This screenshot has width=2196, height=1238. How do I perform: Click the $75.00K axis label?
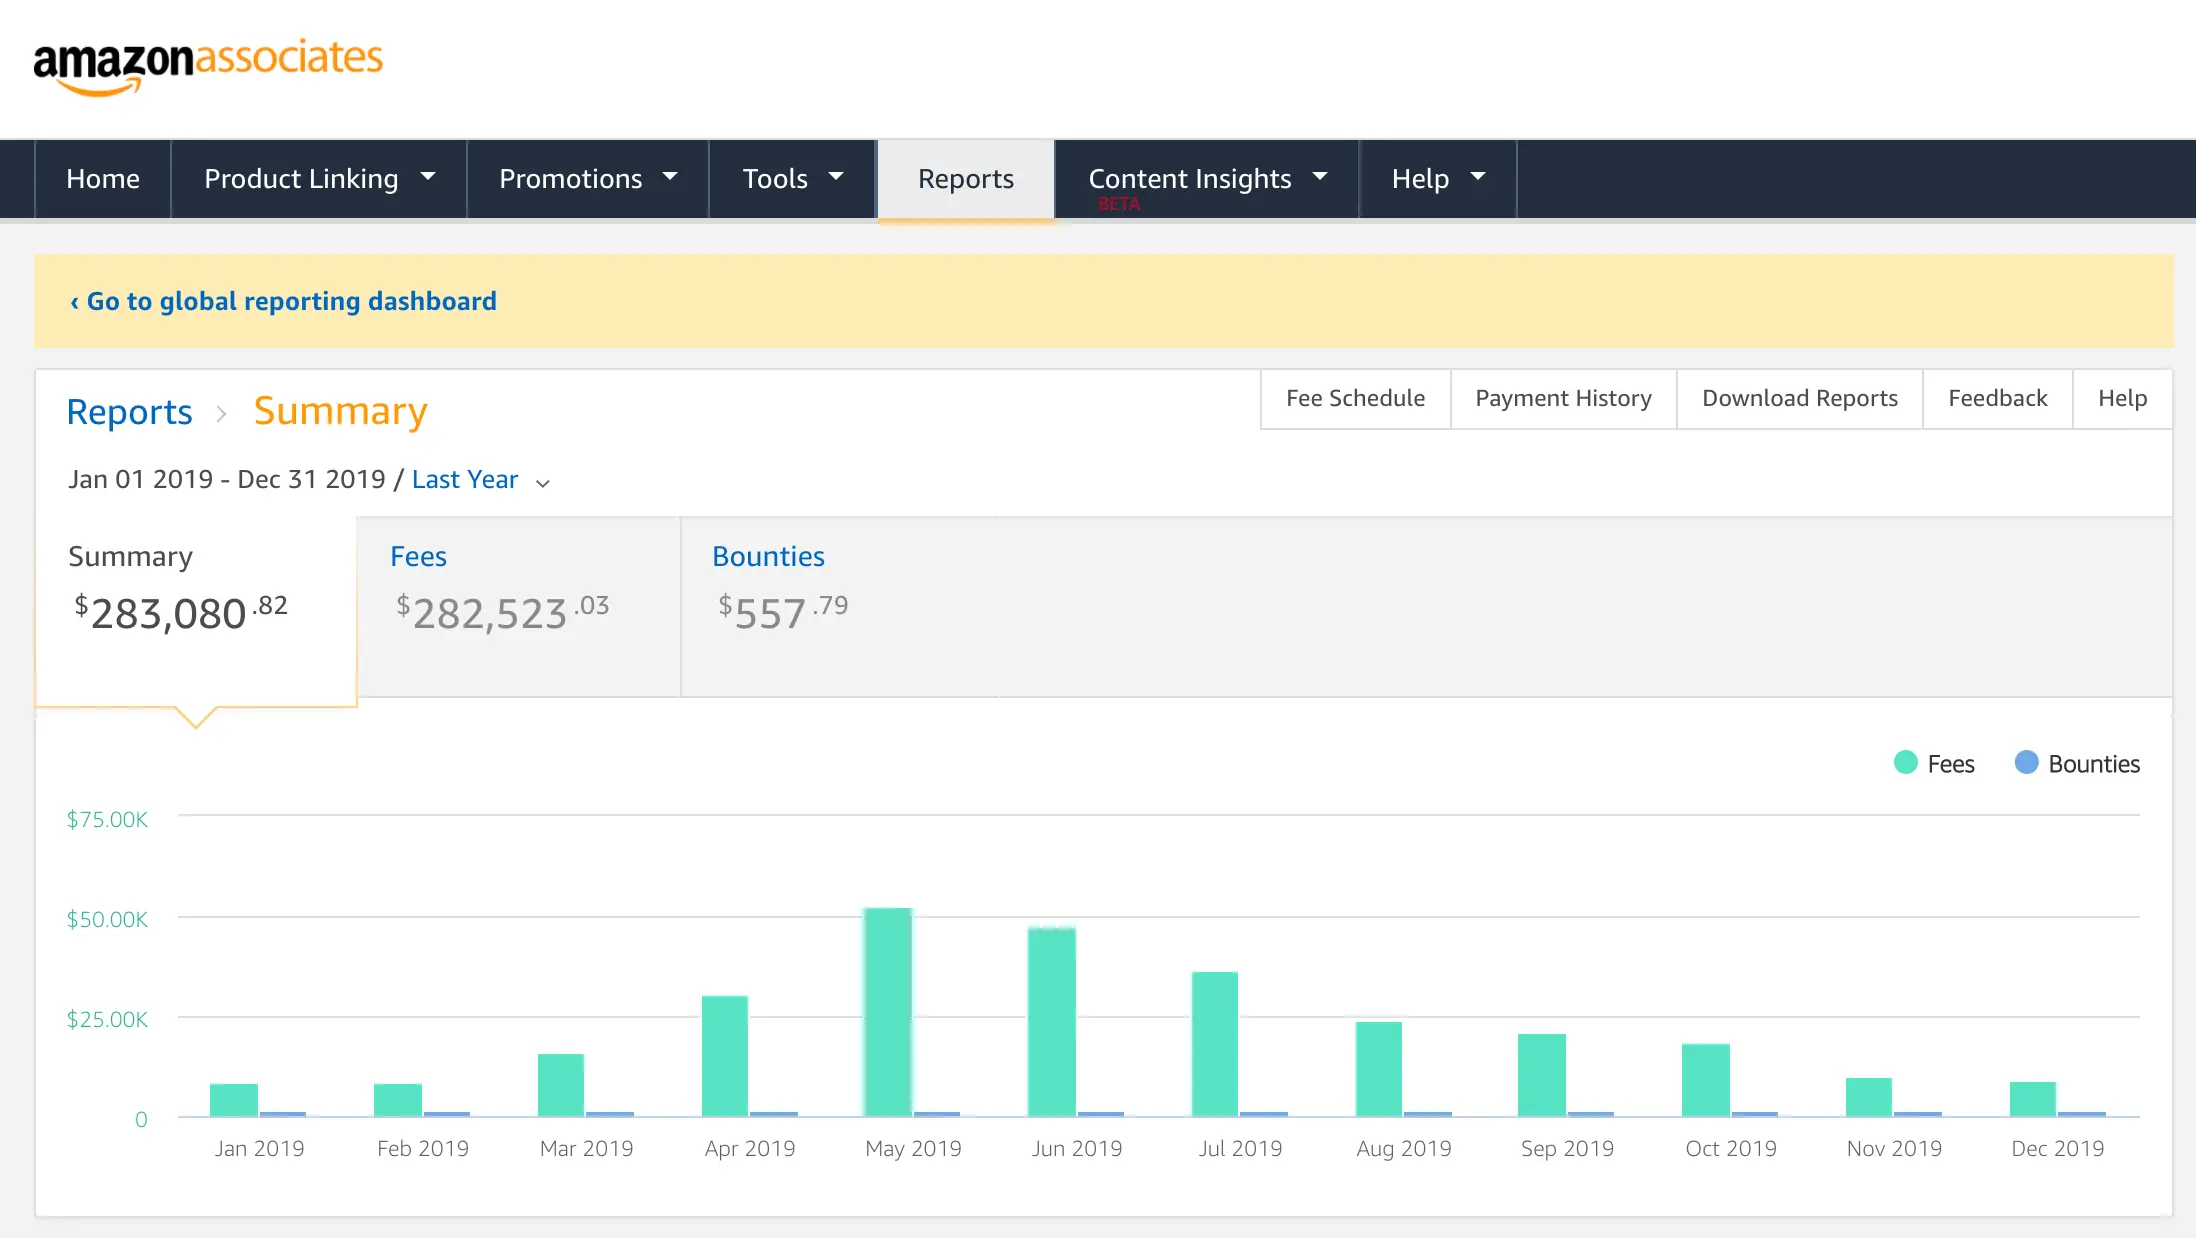(107, 820)
